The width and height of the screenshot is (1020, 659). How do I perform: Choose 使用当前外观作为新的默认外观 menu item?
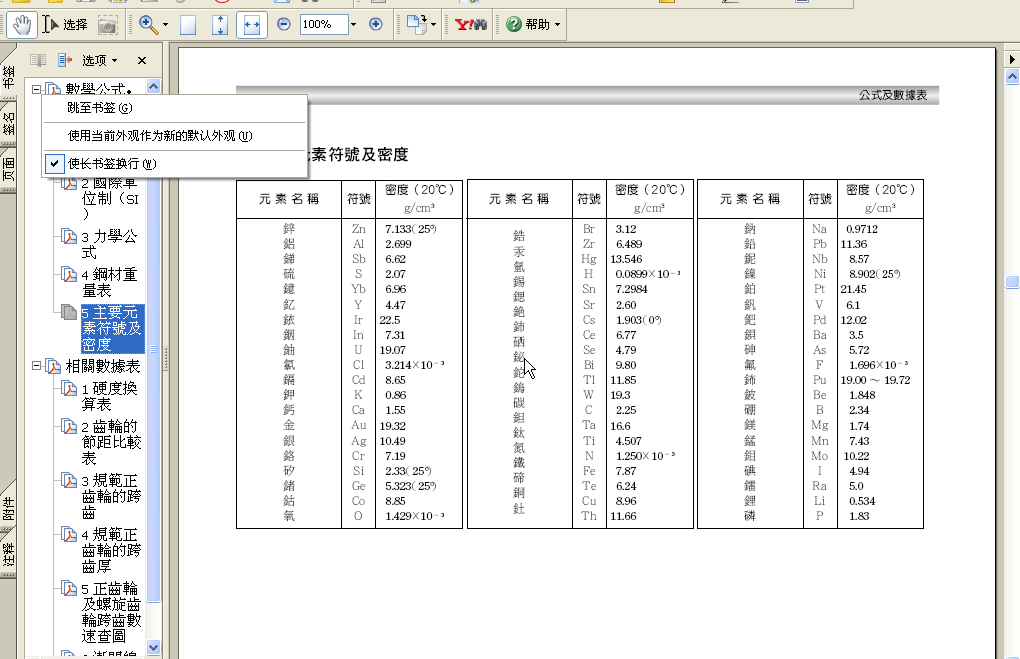pyautogui.click(x=174, y=136)
